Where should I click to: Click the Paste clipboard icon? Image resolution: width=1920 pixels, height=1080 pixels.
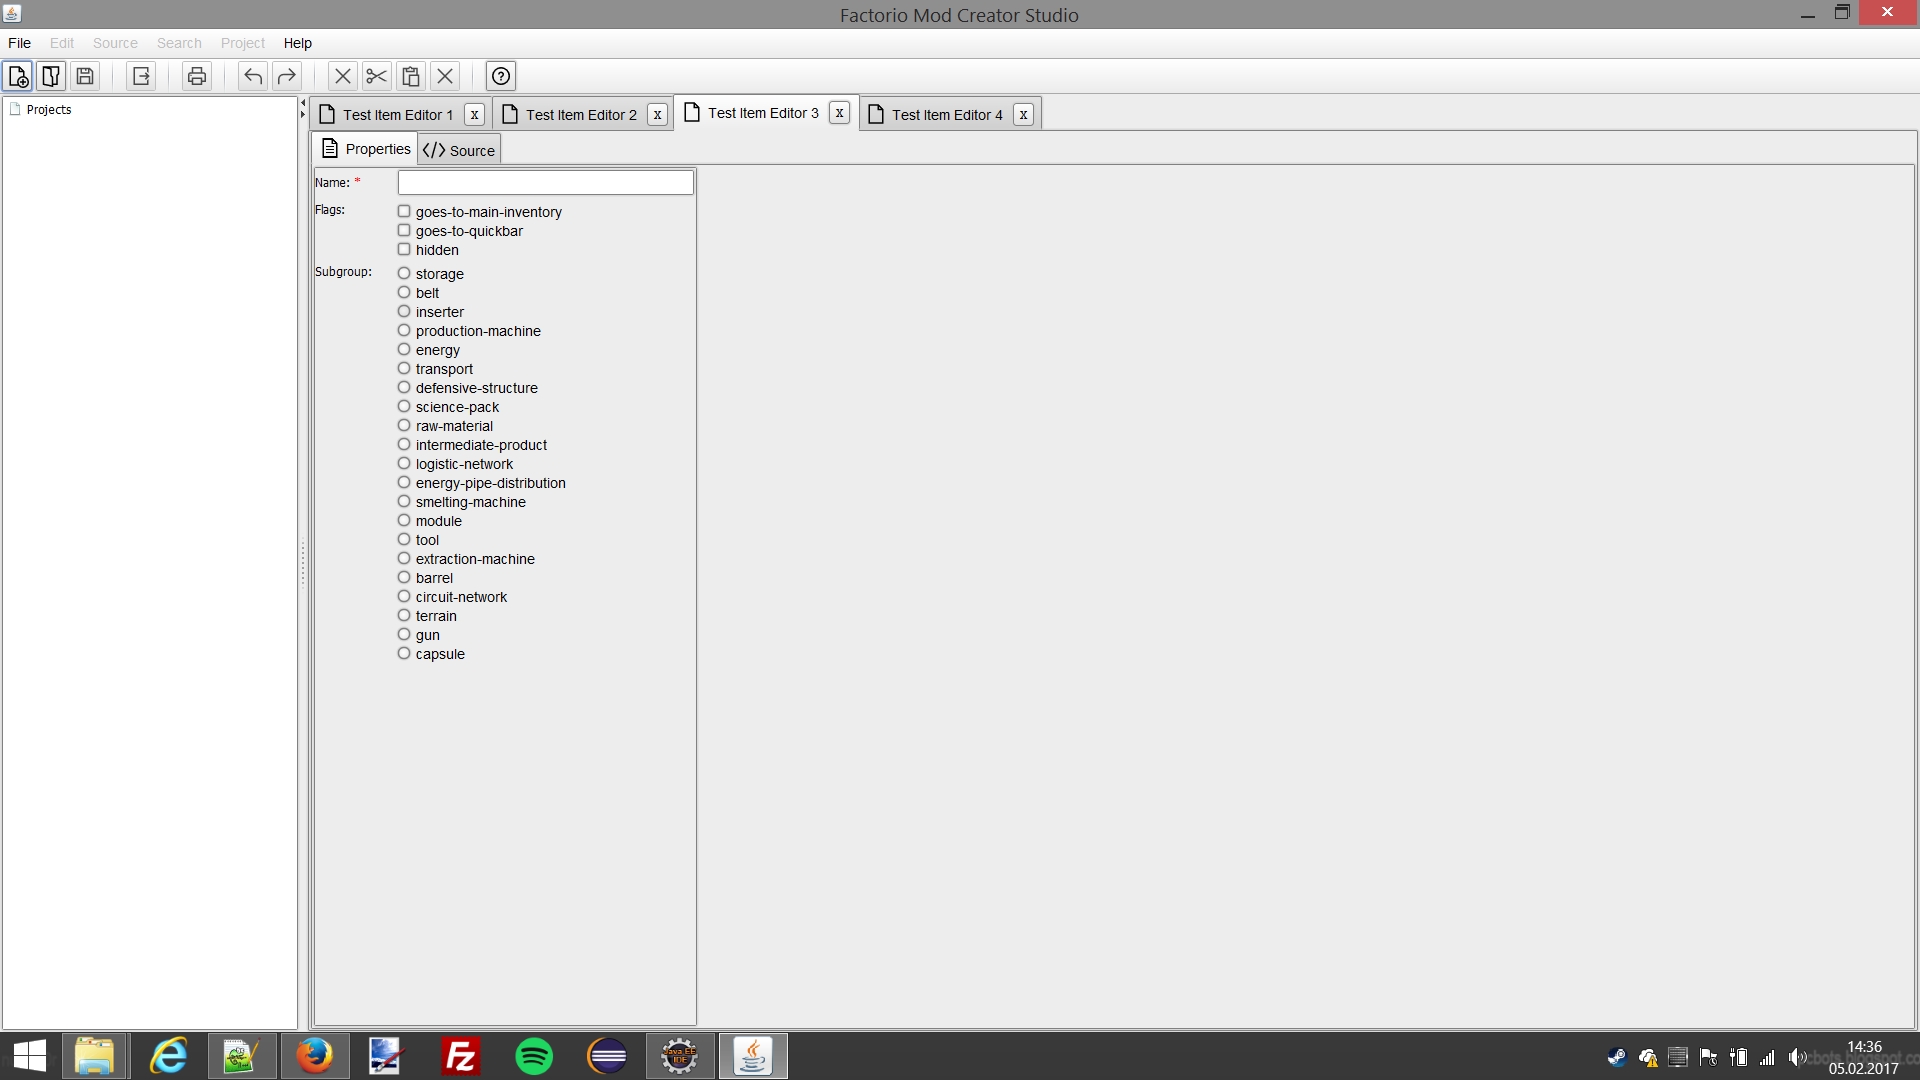411,76
